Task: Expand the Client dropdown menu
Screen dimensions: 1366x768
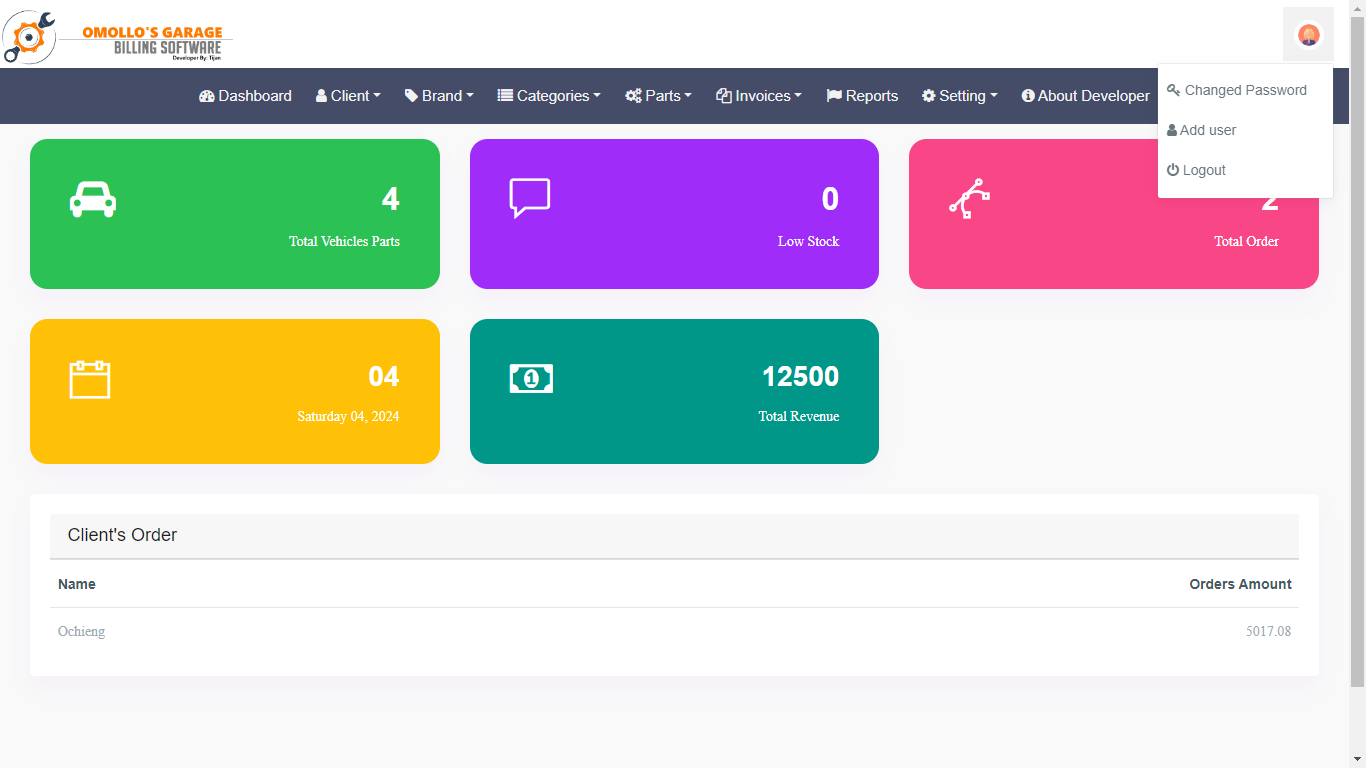Action: pos(348,96)
